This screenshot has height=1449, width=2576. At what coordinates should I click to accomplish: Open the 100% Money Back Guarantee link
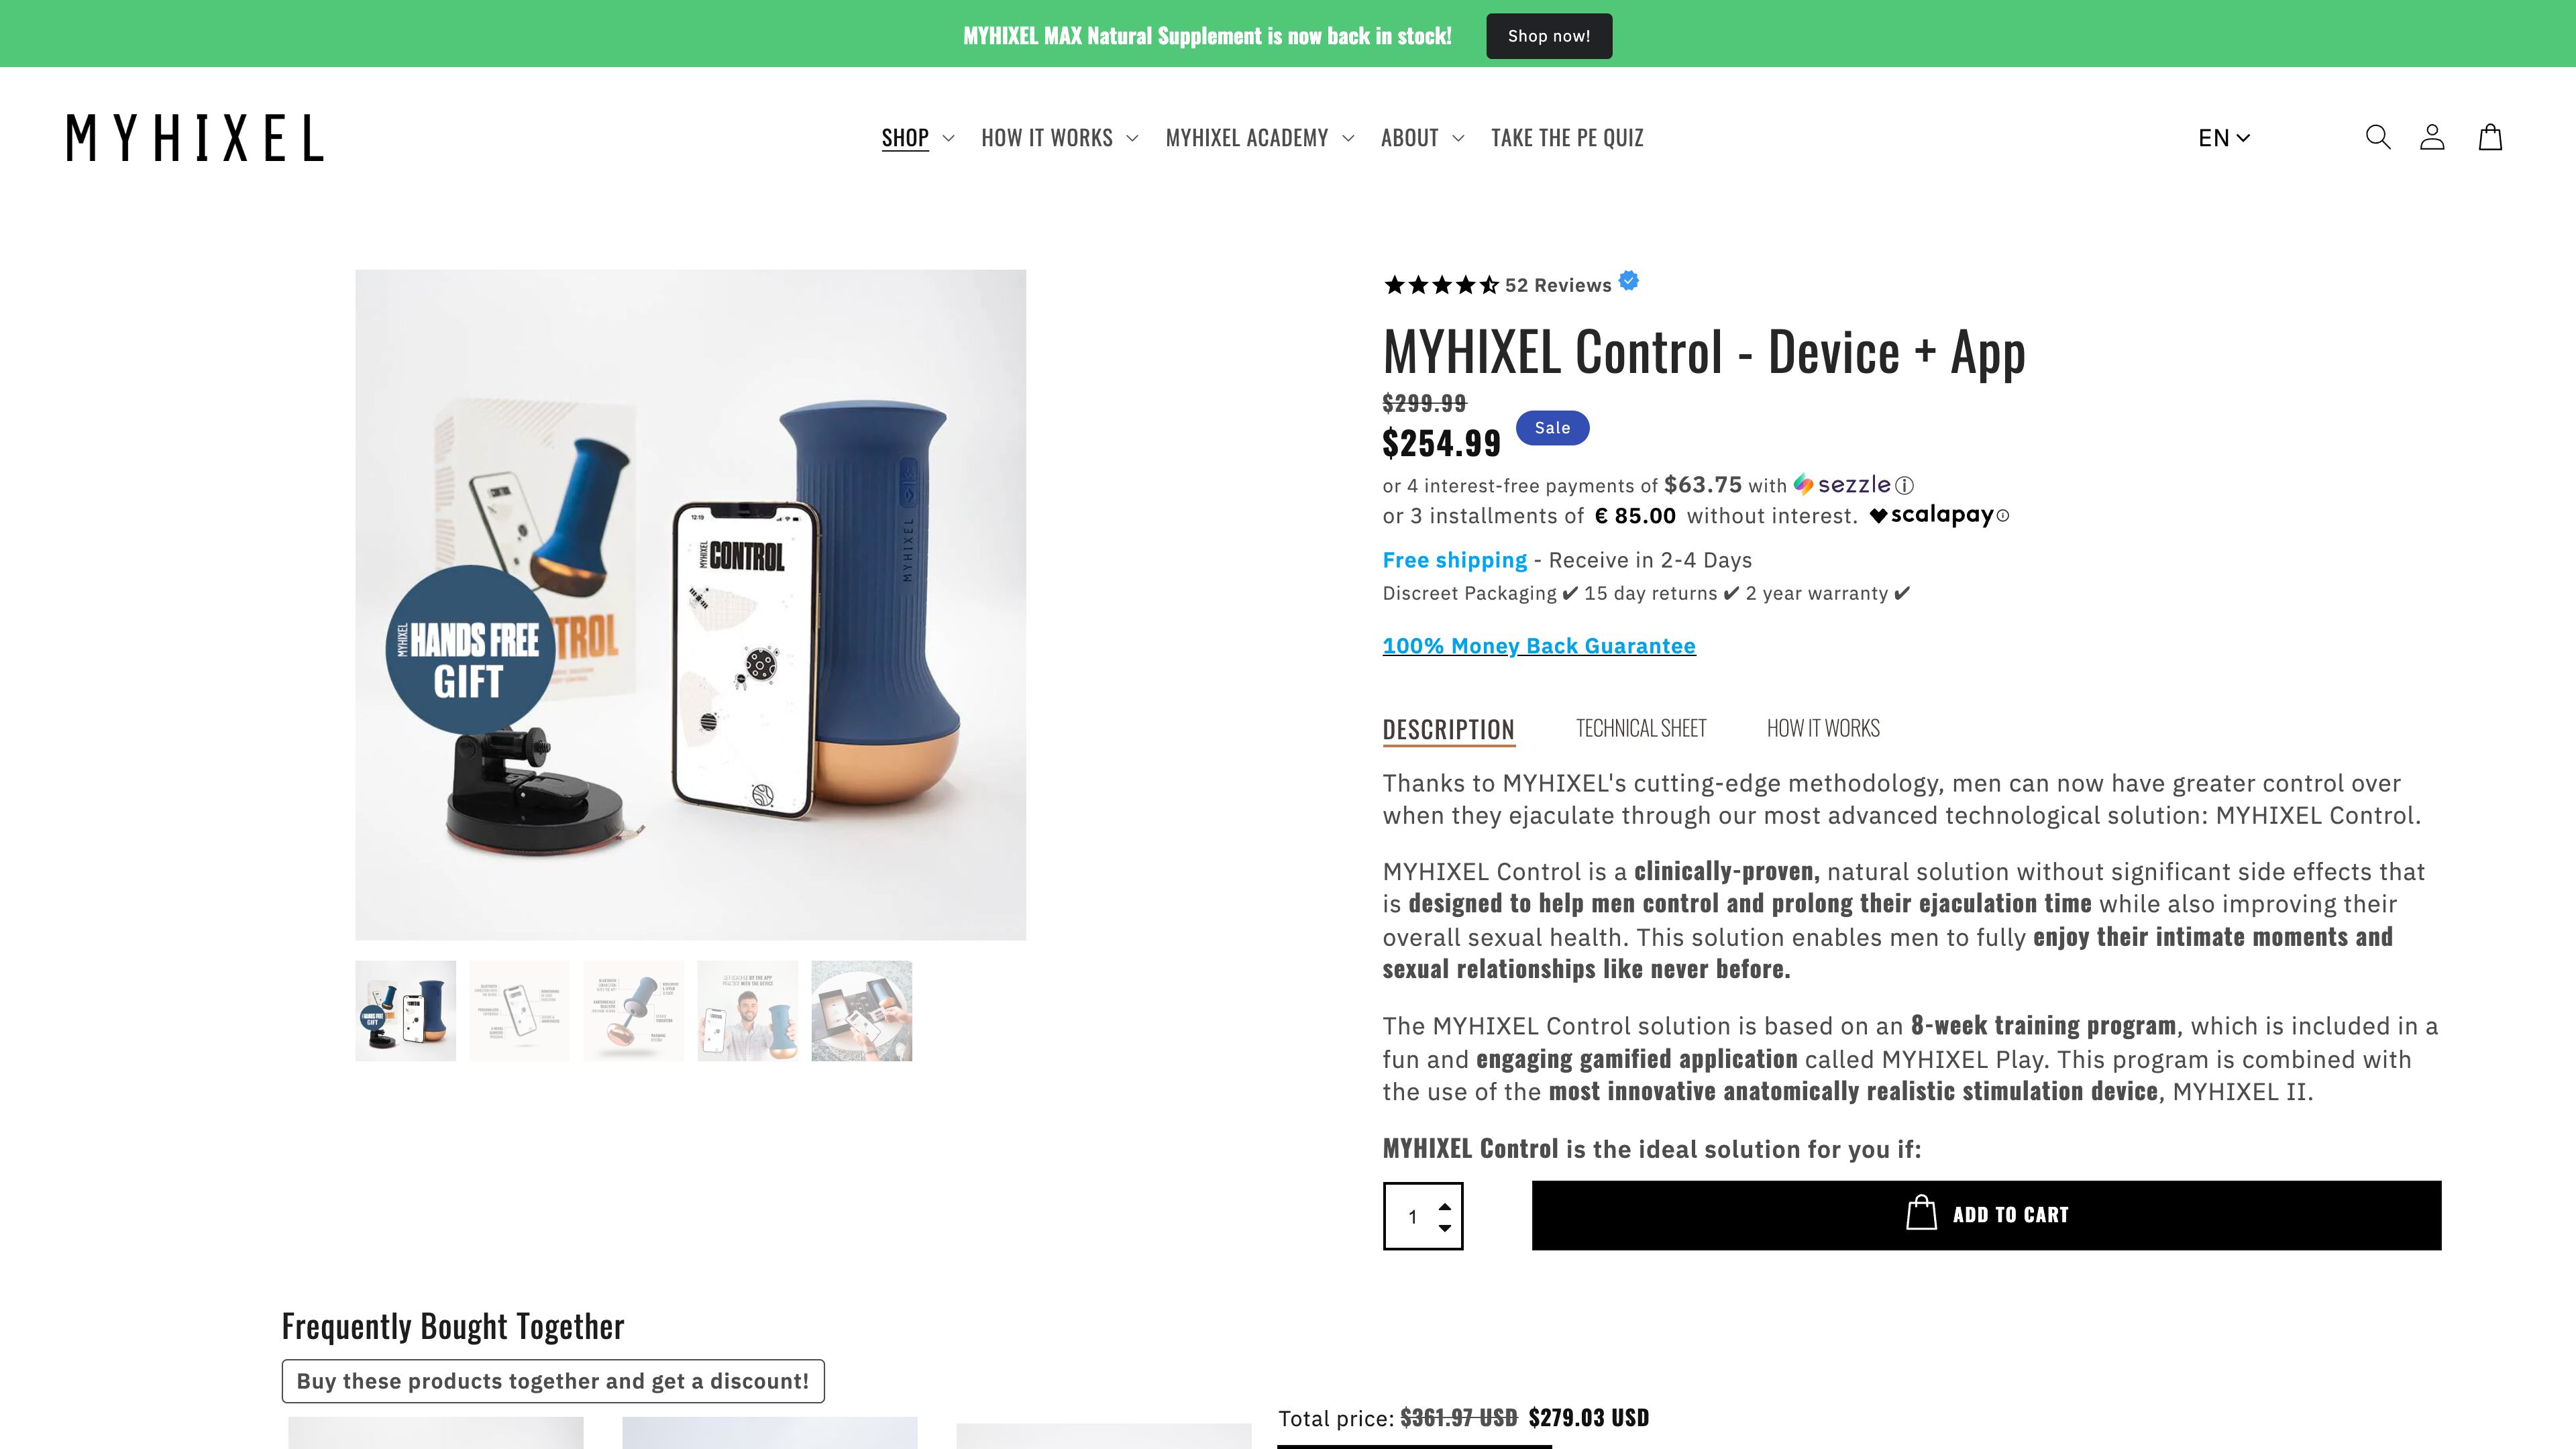pyautogui.click(x=1539, y=646)
